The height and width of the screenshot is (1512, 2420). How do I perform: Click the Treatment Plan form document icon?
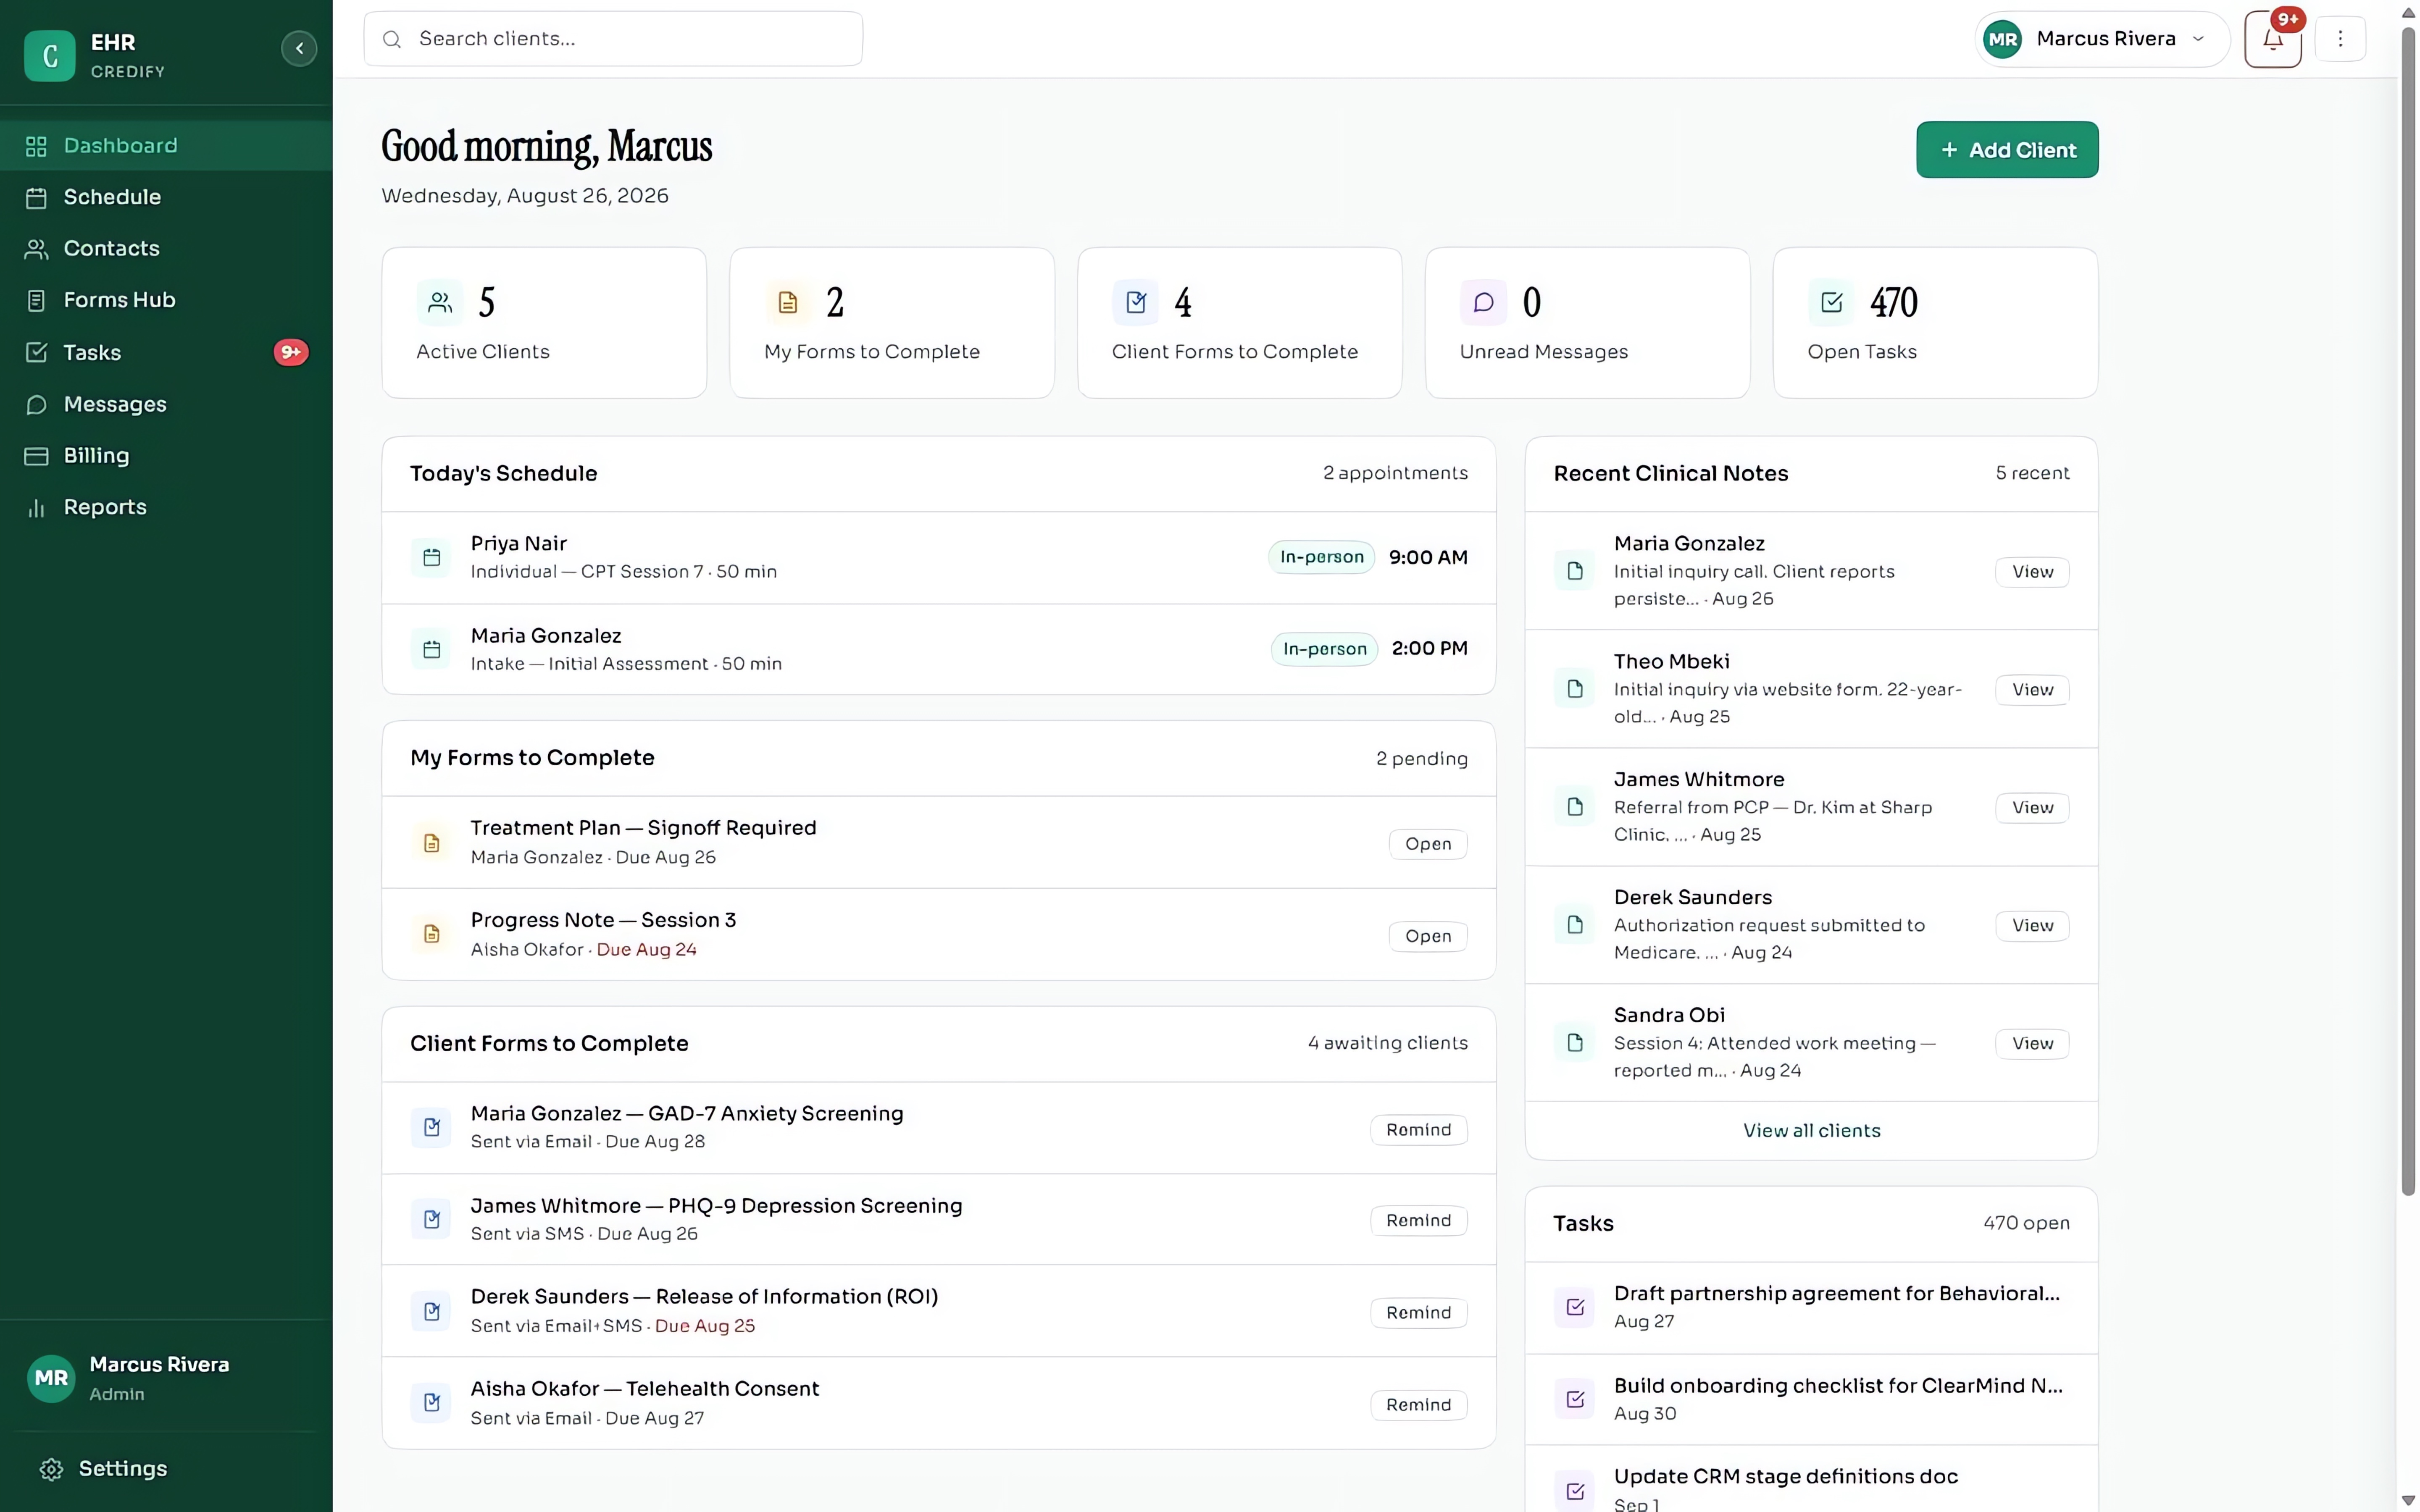[x=432, y=843]
